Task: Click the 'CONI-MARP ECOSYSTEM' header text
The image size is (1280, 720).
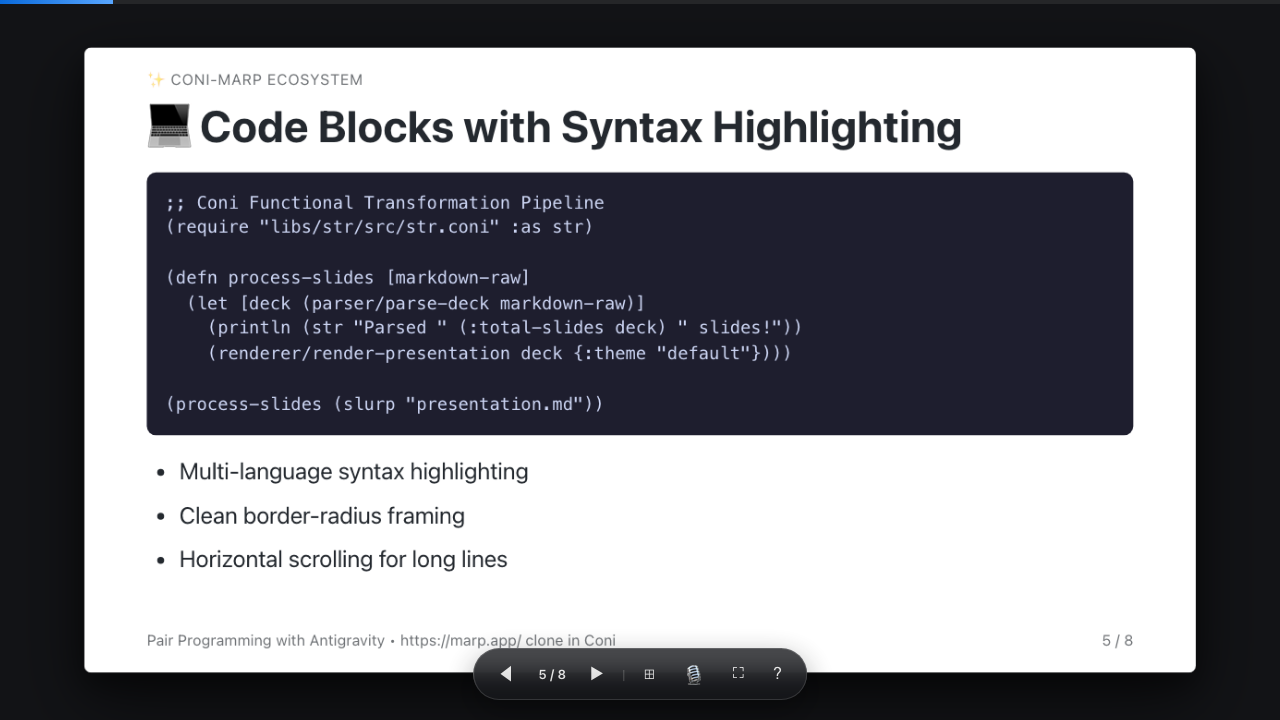Action: [x=267, y=80]
